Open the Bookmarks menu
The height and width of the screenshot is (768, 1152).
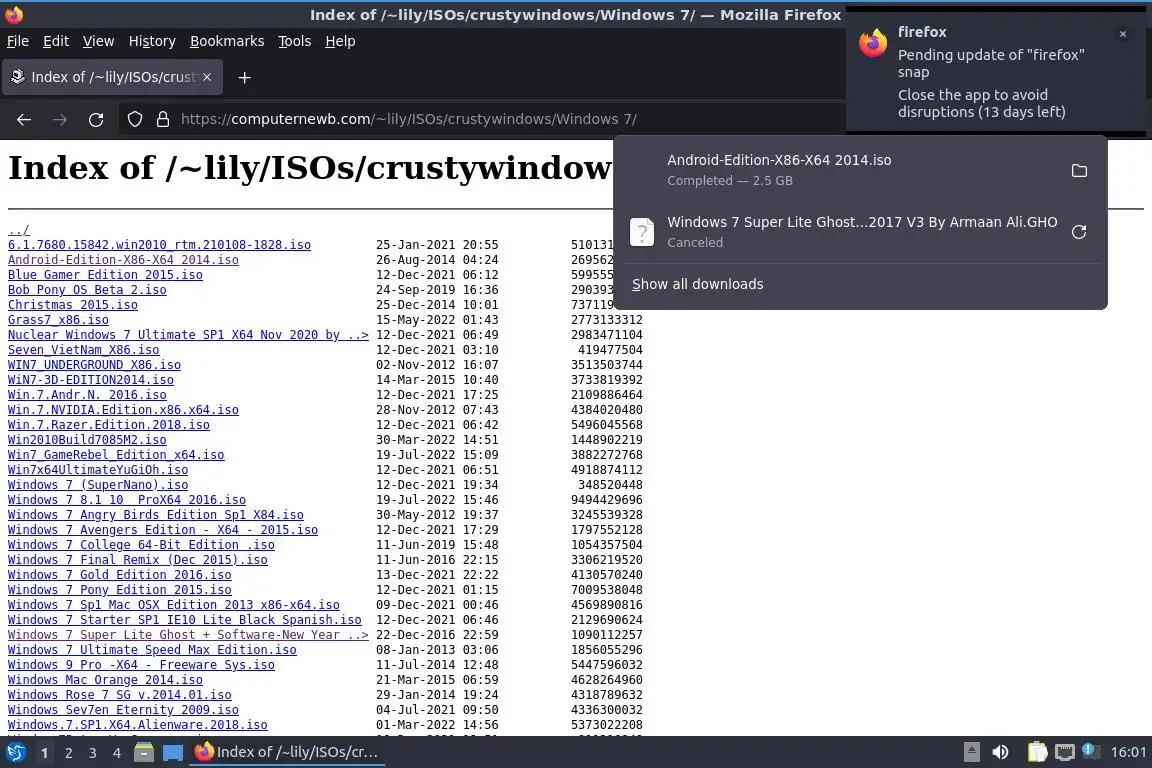[x=227, y=41]
